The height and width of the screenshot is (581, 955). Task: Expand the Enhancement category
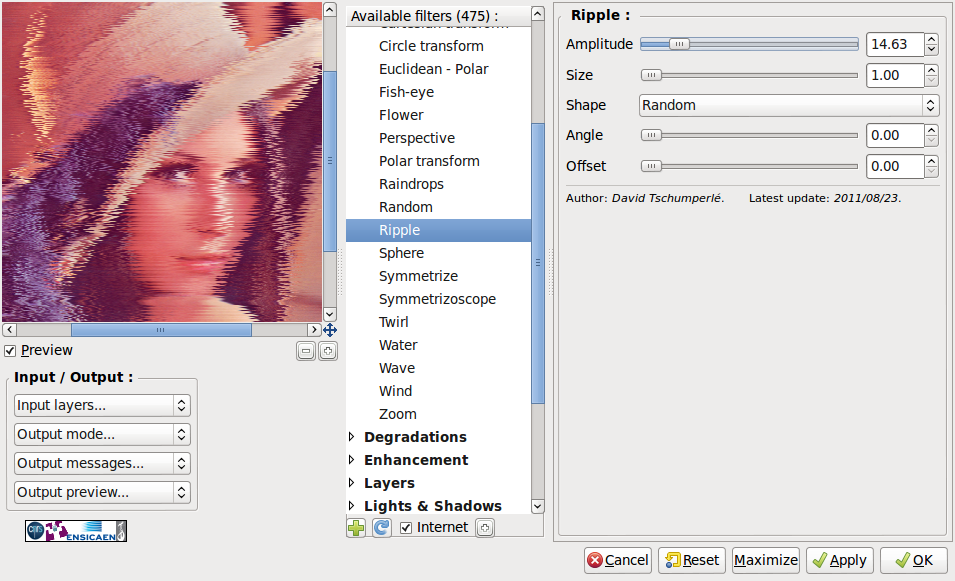(351, 460)
